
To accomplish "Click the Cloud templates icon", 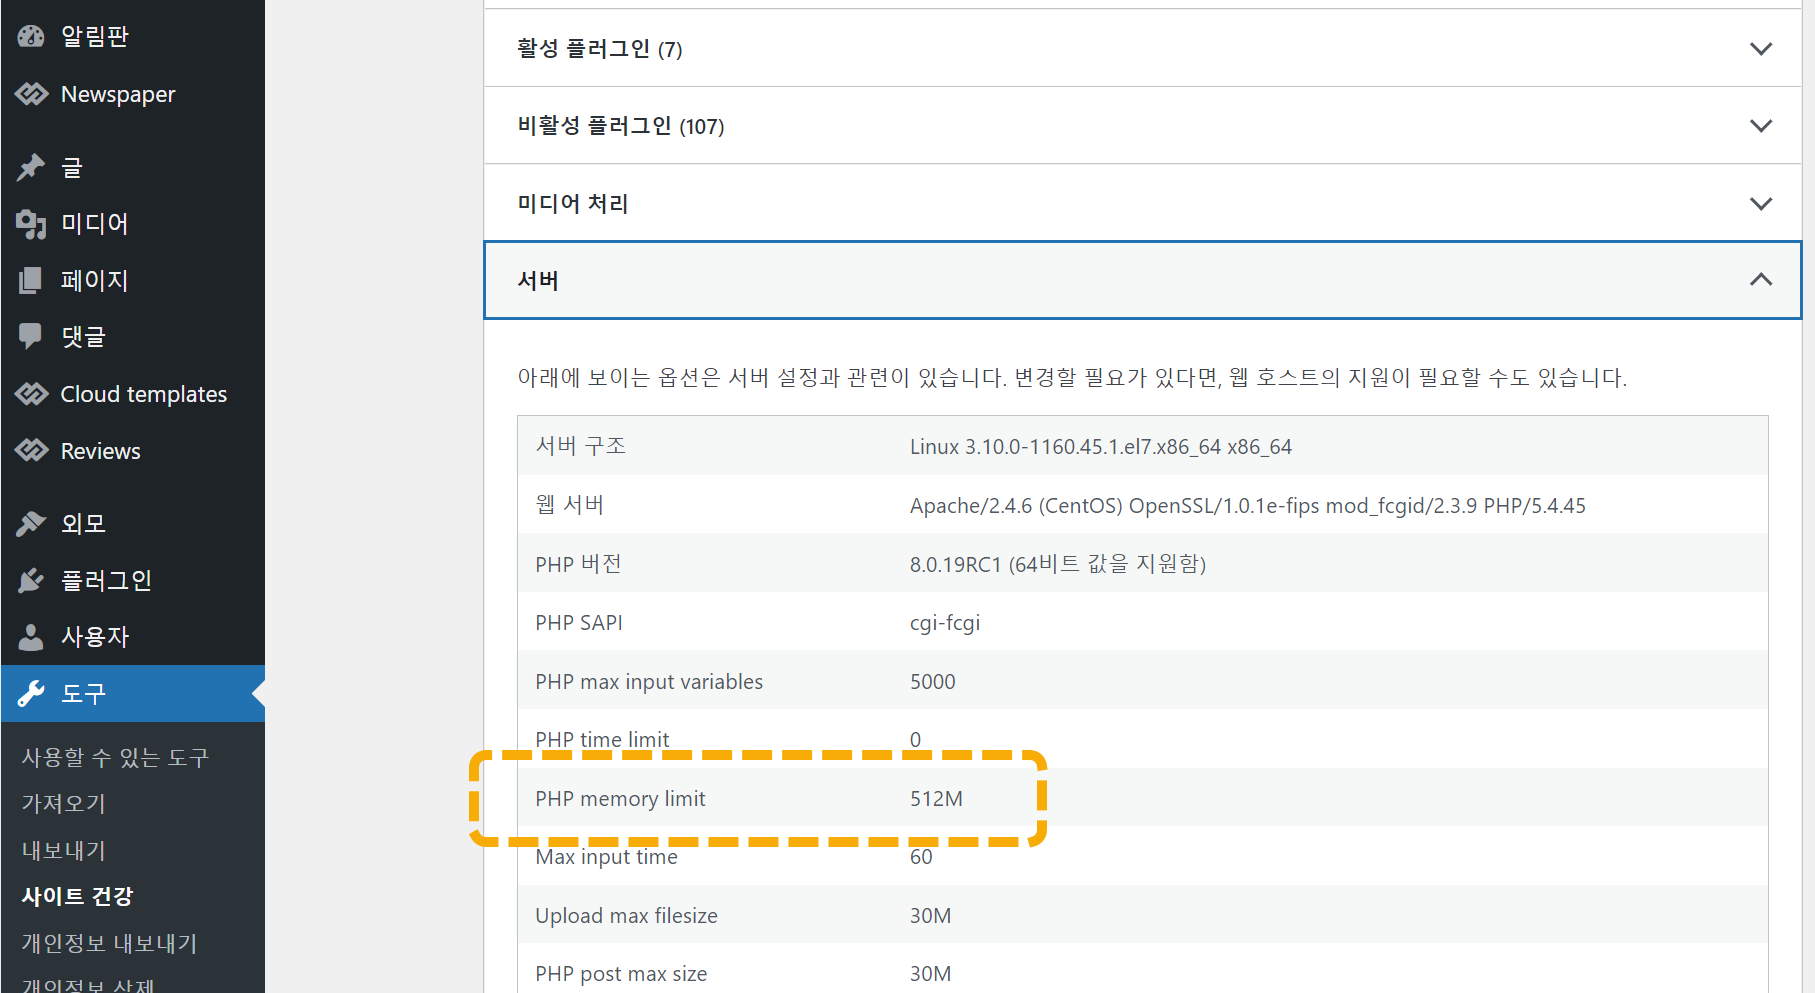I will coord(30,393).
